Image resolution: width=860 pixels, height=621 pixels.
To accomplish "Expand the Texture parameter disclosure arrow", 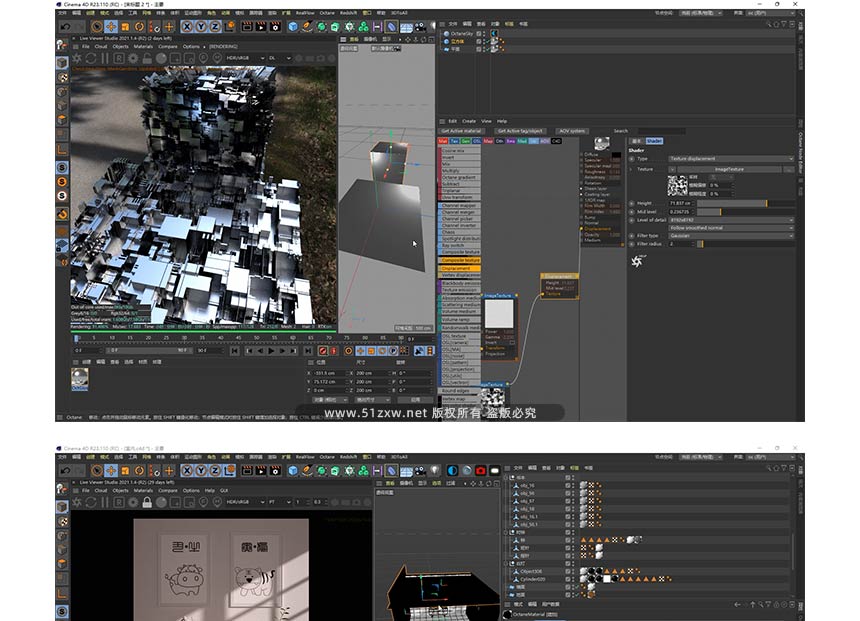I will click(631, 170).
